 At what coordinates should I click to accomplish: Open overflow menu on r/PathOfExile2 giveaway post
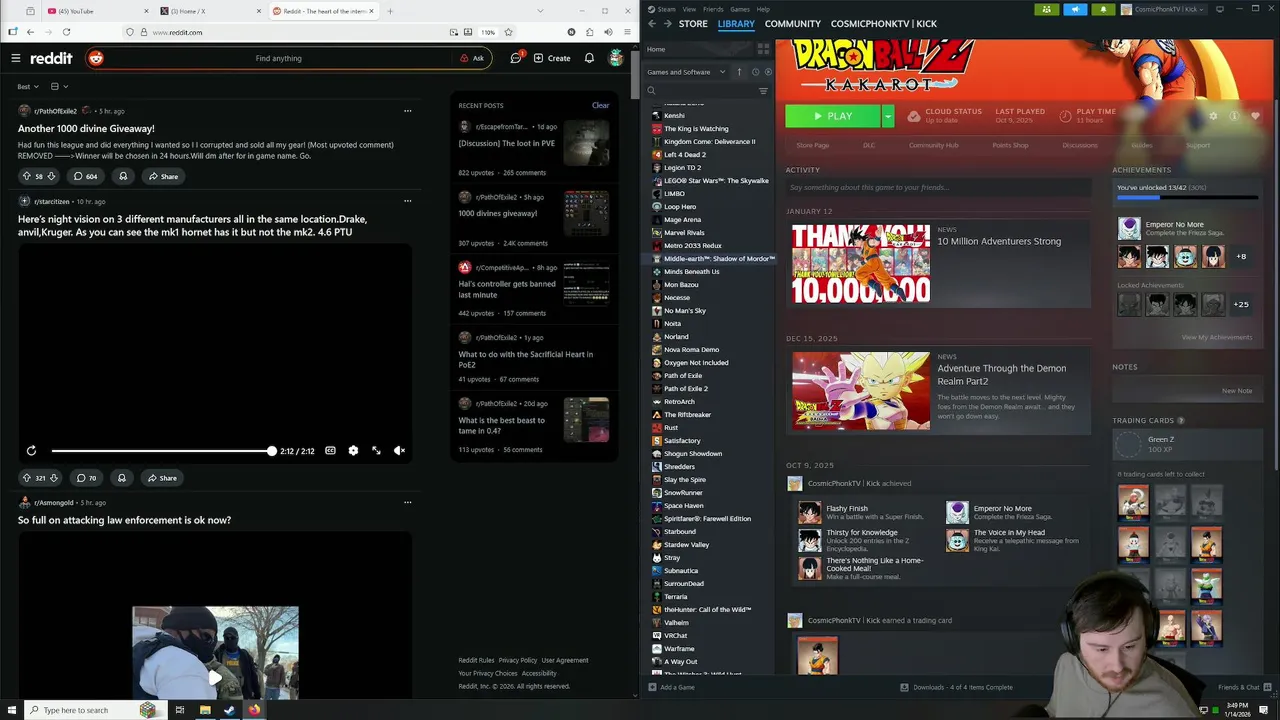(407, 111)
